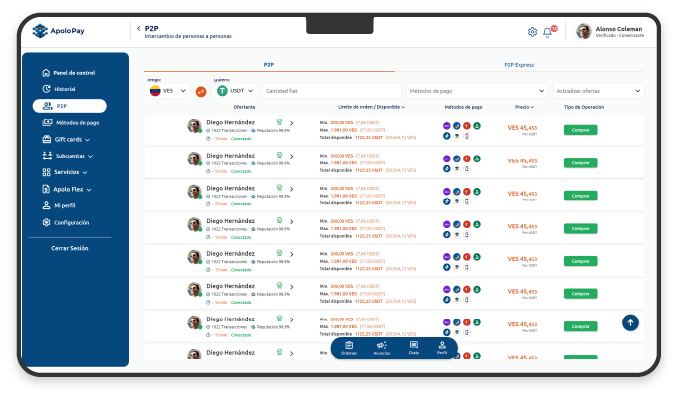Click the orange swap currencies icon
The image size is (678, 398).
point(201,92)
